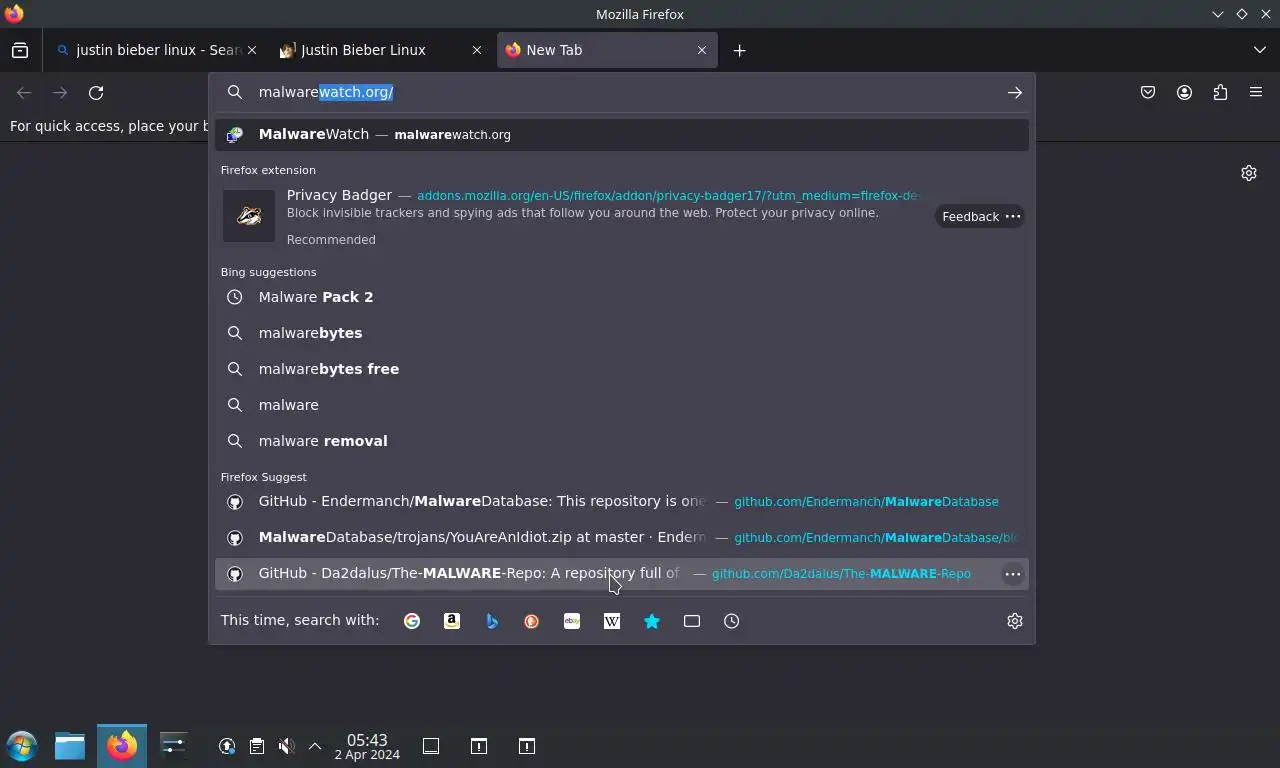This screenshot has height=768, width=1280.
Task: Select malwarebytes search suggestion
Action: point(622,333)
